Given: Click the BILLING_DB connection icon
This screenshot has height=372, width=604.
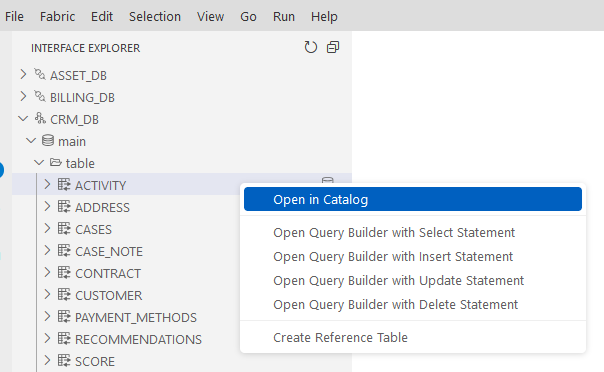Looking at the screenshot, I should [x=40, y=96].
